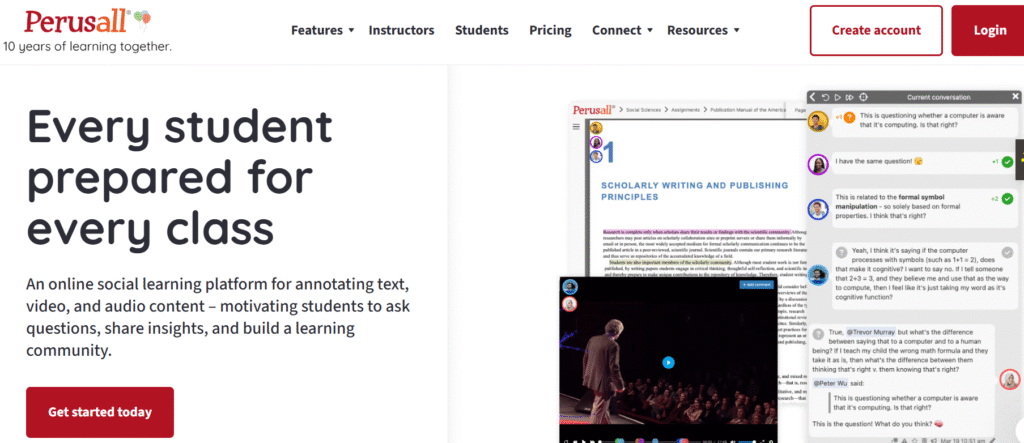Click the Create account button
Screen dimensions: 1024x443
(876, 30)
